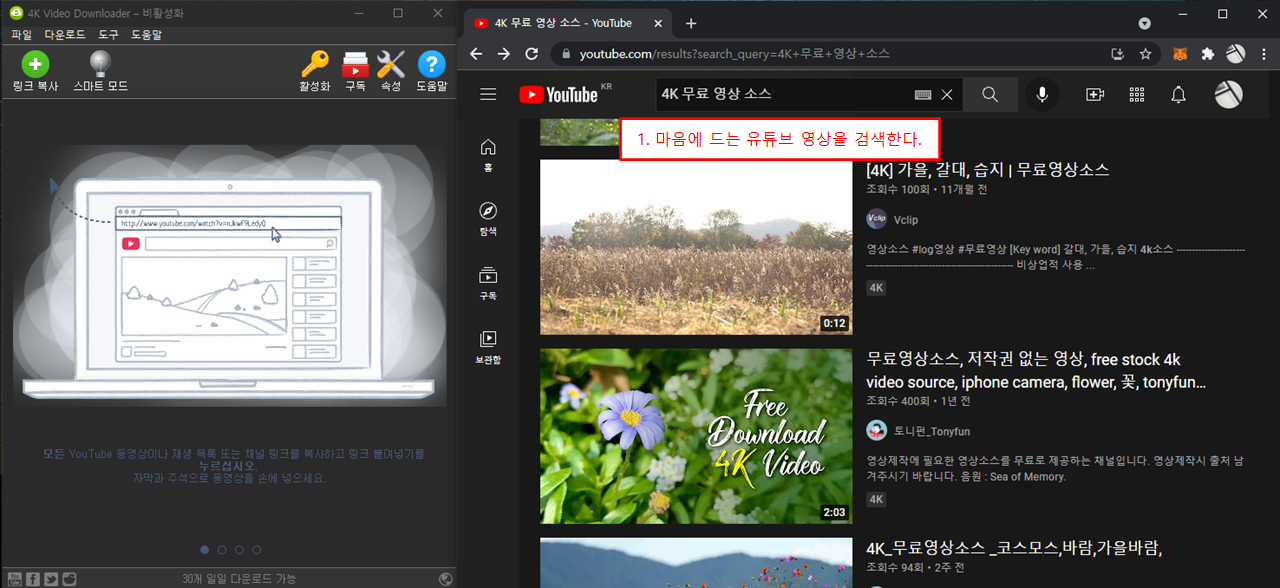This screenshot has width=1280, height=588.
Task: Click the Reddit icon in downloader status bar
Action: pyautogui.click(x=67, y=579)
